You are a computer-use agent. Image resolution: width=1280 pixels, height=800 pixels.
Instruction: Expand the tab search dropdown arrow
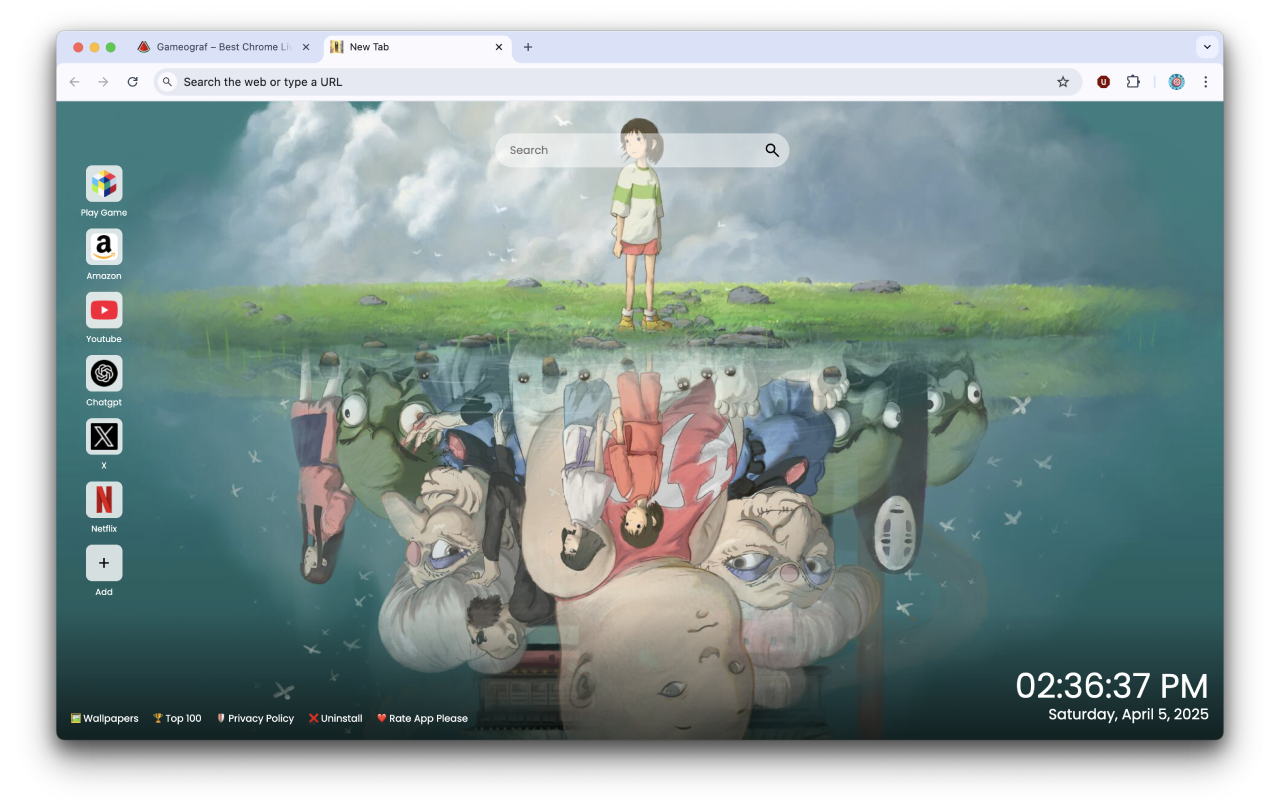(1207, 47)
